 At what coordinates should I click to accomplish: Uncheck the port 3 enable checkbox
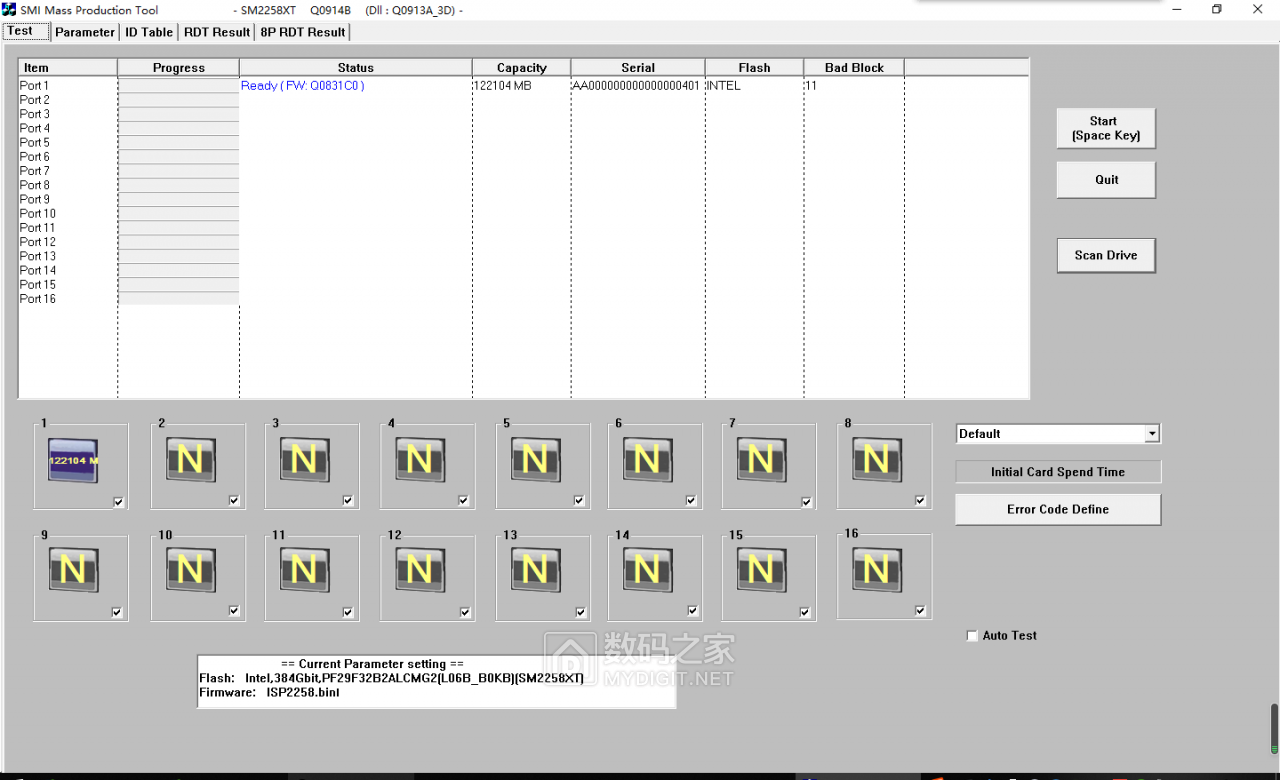pos(348,501)
